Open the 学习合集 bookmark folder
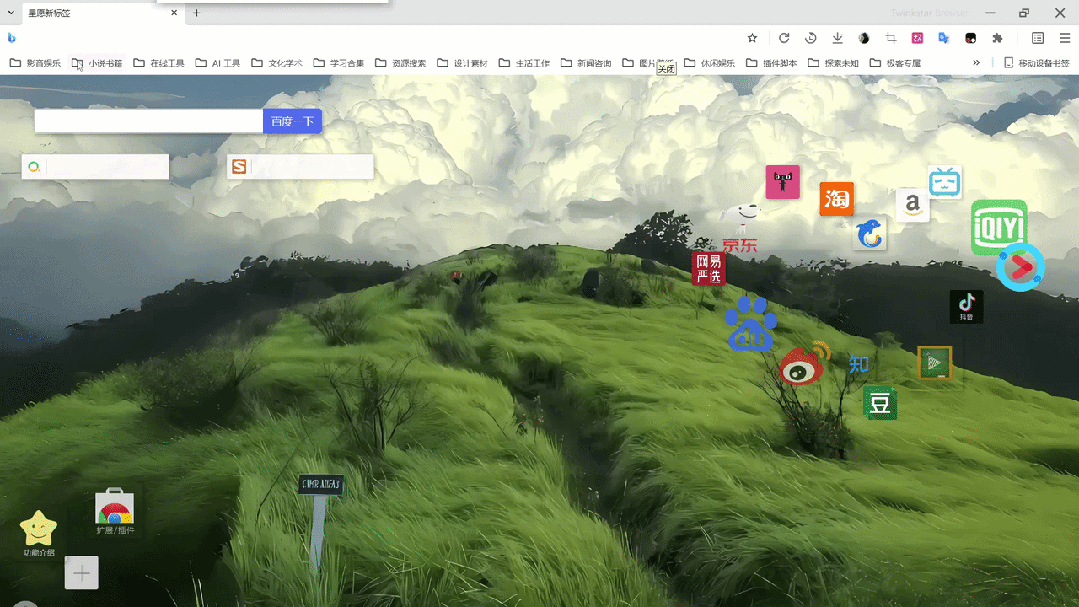 pyautogui.click(x=339, y=63)
